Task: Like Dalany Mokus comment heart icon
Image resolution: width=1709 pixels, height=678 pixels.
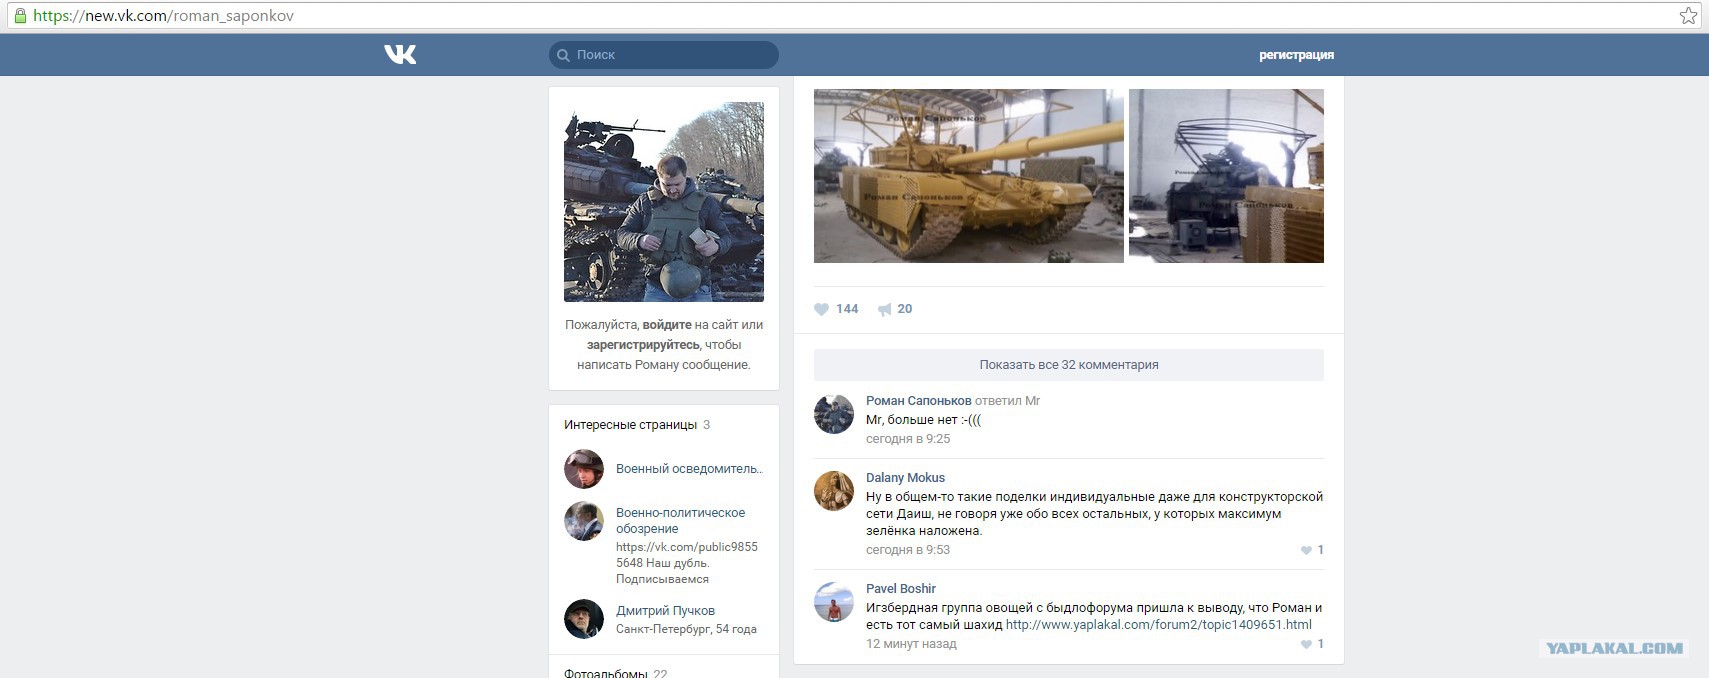Action: tap(1306, 550)
